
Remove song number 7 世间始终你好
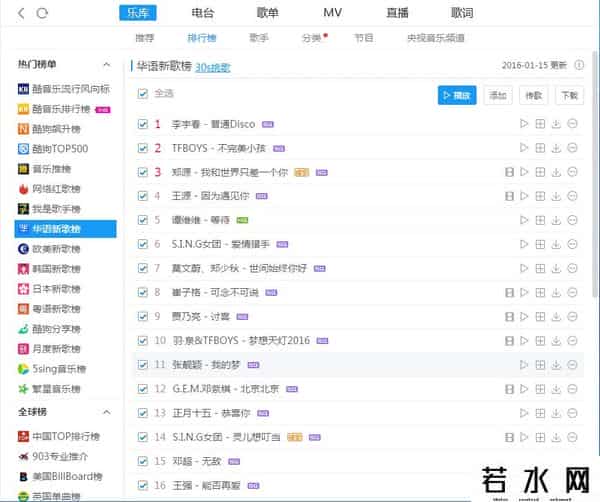[x=572, y=269]
